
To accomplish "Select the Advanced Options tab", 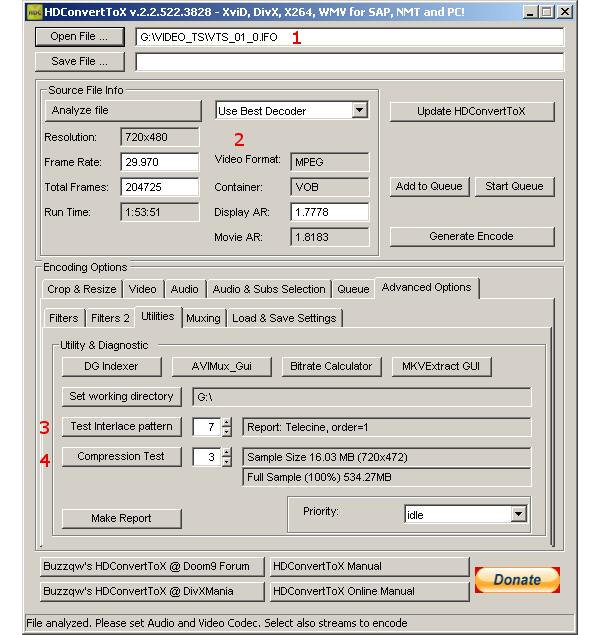I will (427, 288).
